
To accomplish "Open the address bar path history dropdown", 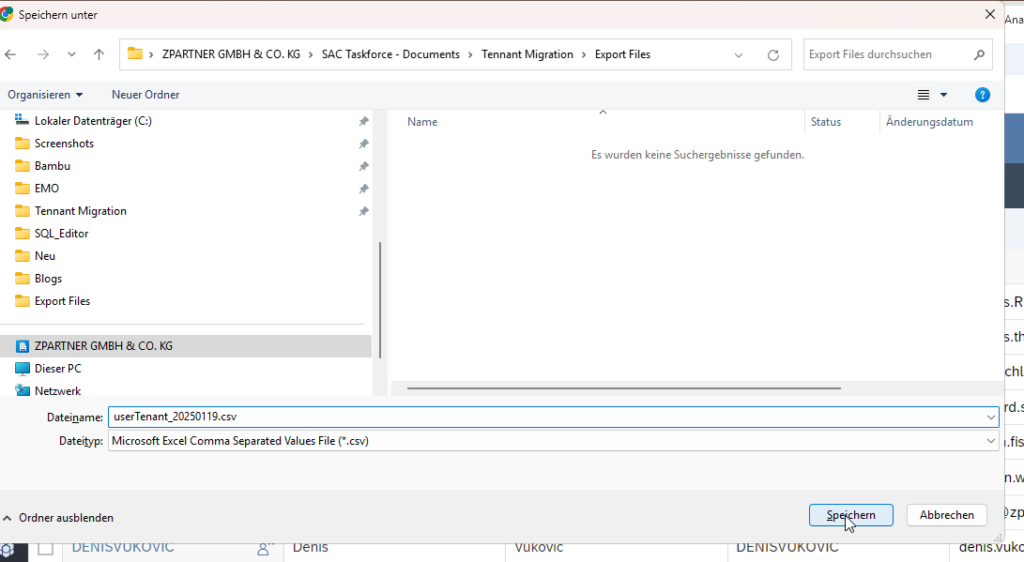I will click(x=738, y=55).
